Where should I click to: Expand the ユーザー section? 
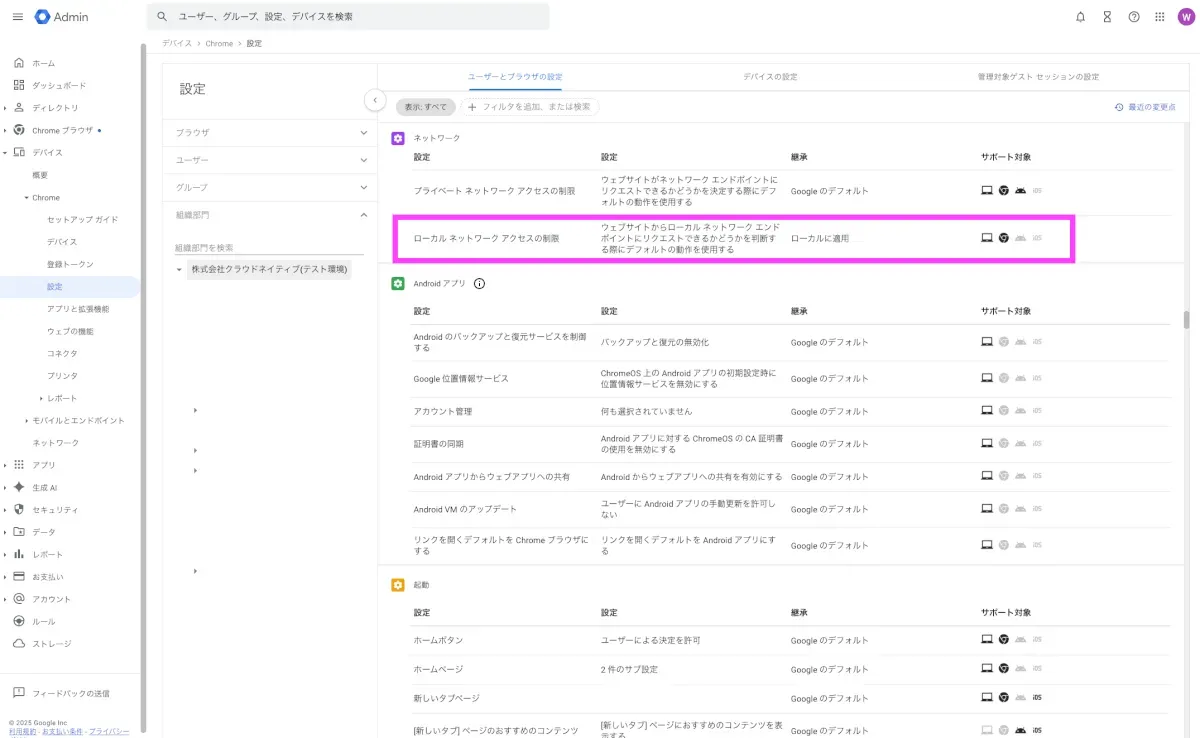point(364,160)
